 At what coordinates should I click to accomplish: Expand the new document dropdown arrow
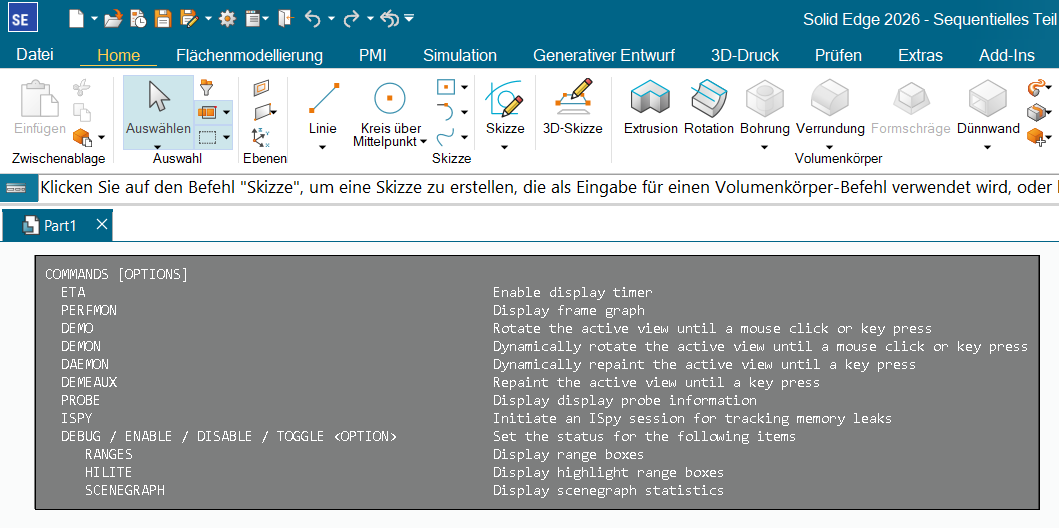[94, 19]
